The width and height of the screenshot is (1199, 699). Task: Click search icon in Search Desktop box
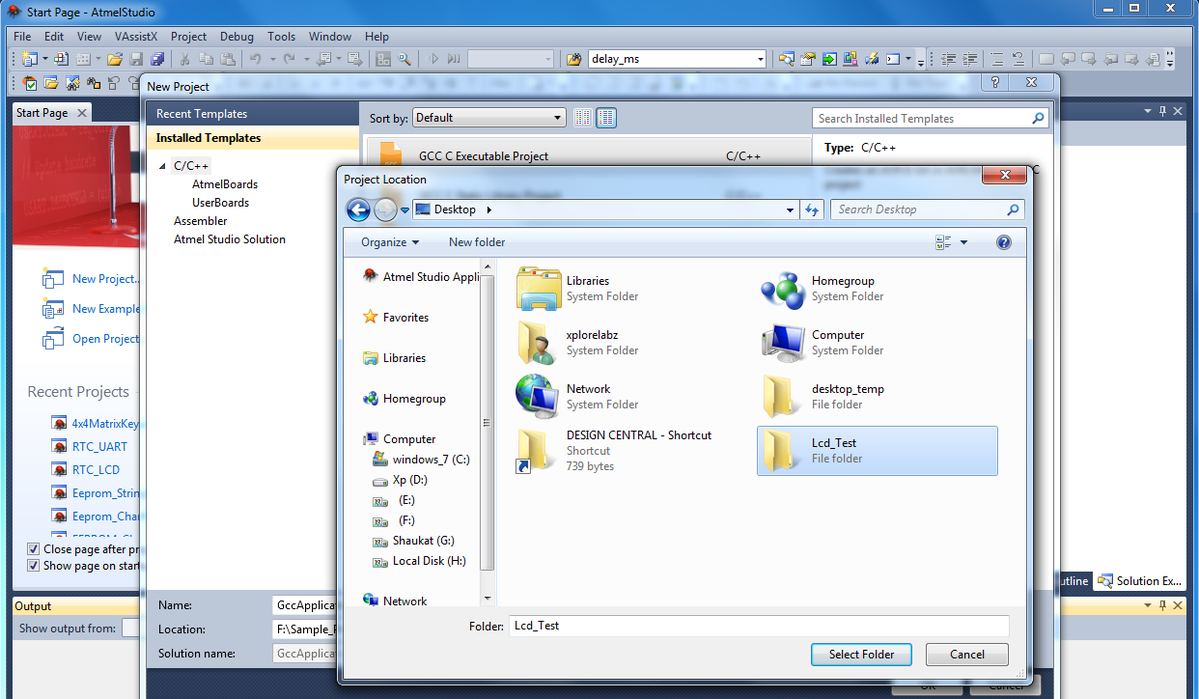pos(1012,210)
